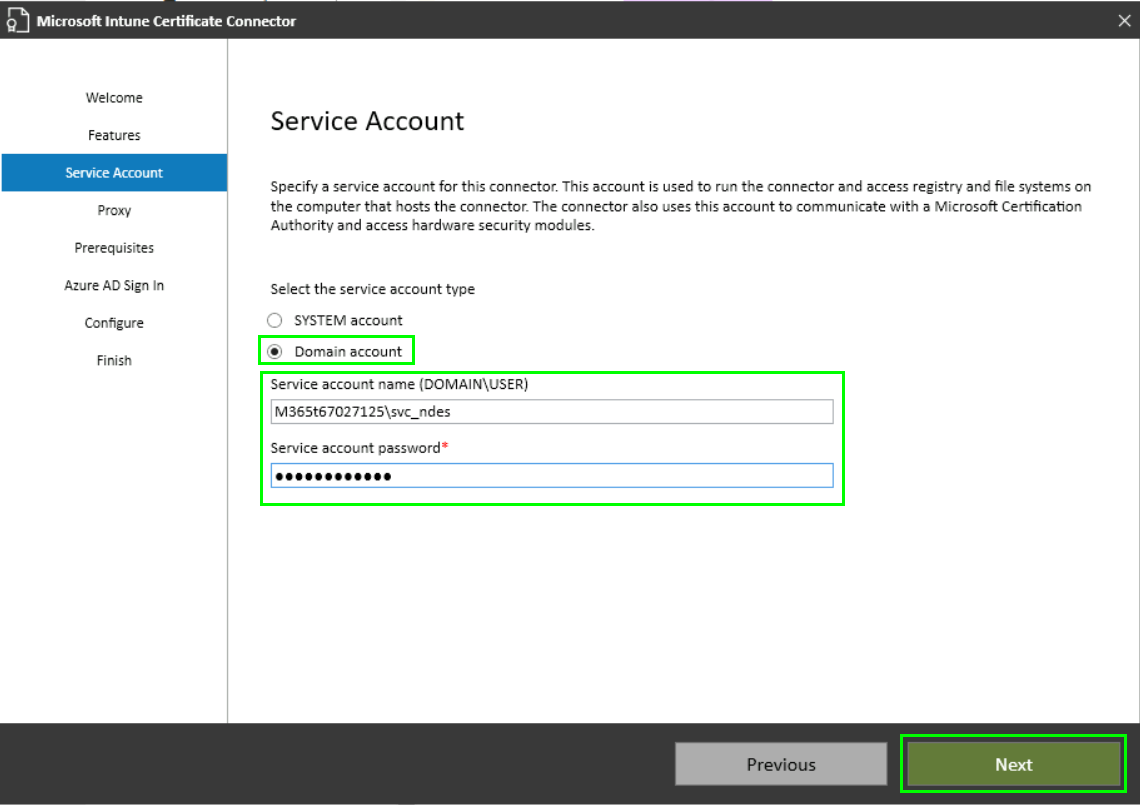Choose the SYSTEM account radio option
Screen dimensions: 1140x805
(275, 321)
